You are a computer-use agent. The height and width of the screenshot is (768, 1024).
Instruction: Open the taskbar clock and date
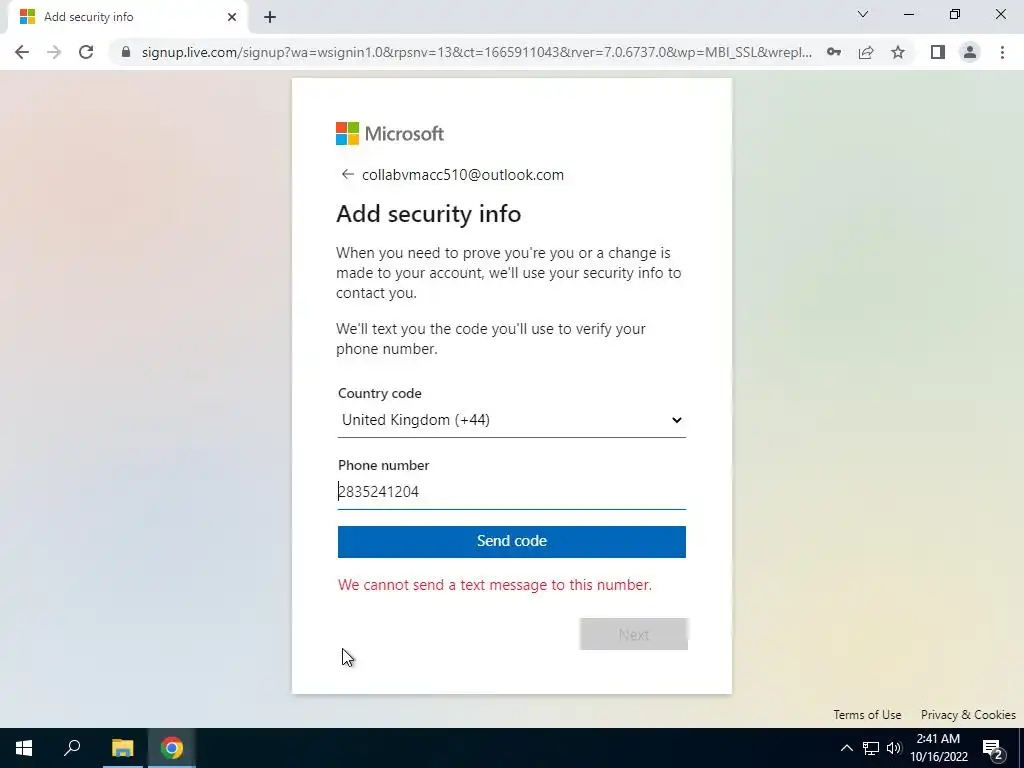[938, 748]
